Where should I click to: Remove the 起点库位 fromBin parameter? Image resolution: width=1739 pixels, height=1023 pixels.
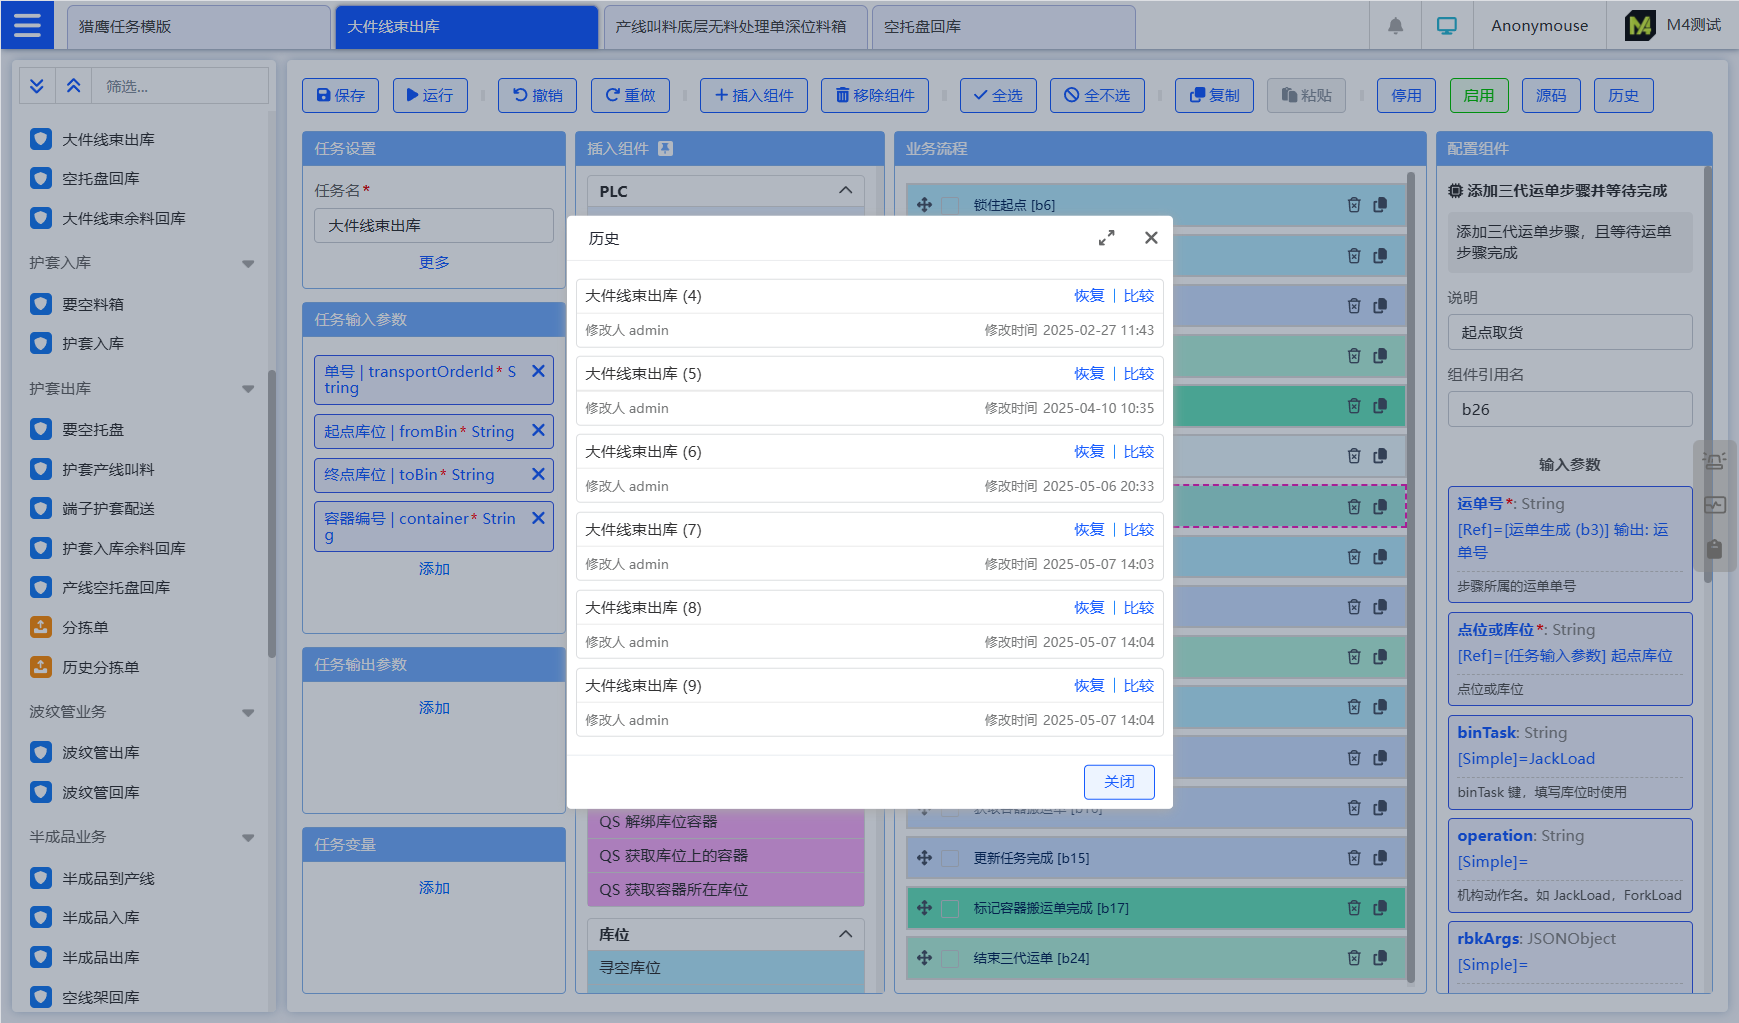pos(538,430)
